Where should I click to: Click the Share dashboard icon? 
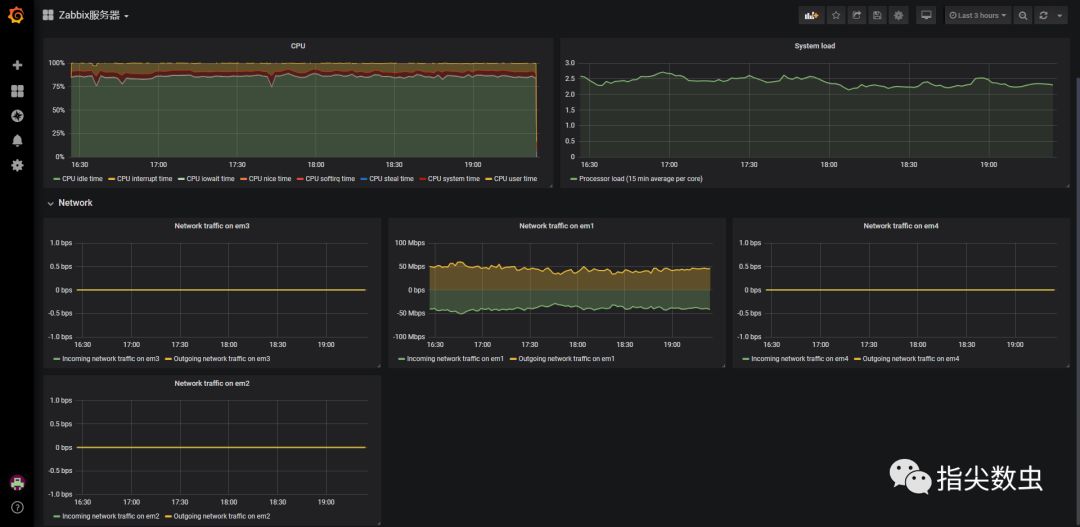[x=856, y=15]
